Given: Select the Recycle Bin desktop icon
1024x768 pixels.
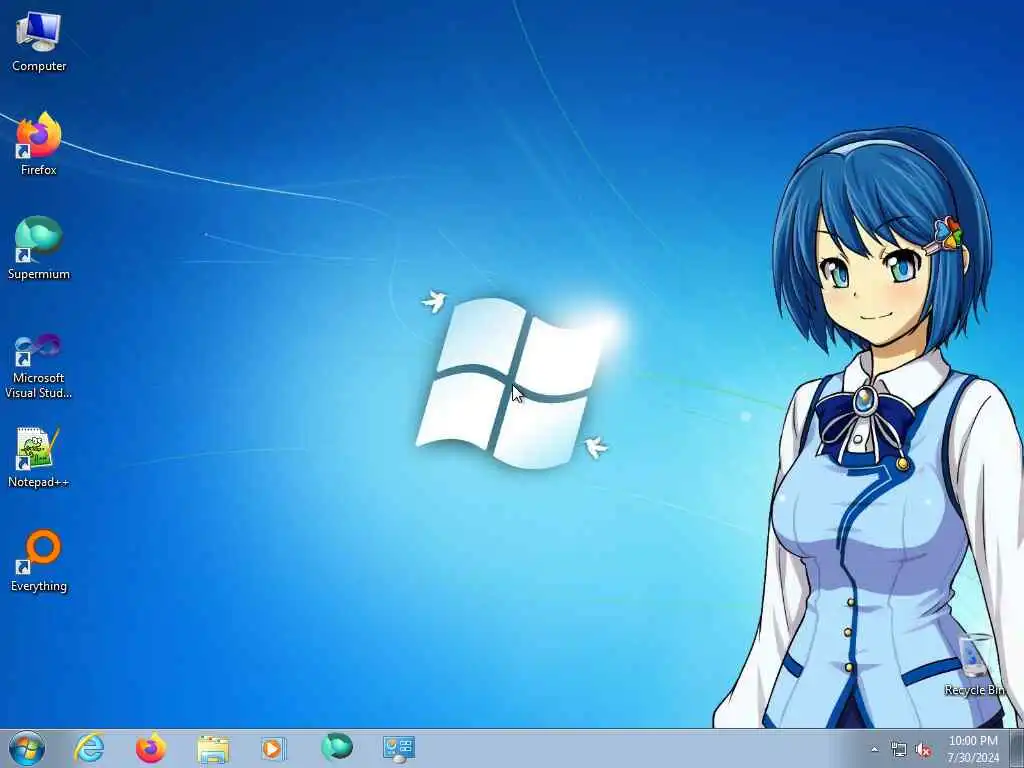Looking at the screenshot, I should pyautogui.click(x=976, y=665).
